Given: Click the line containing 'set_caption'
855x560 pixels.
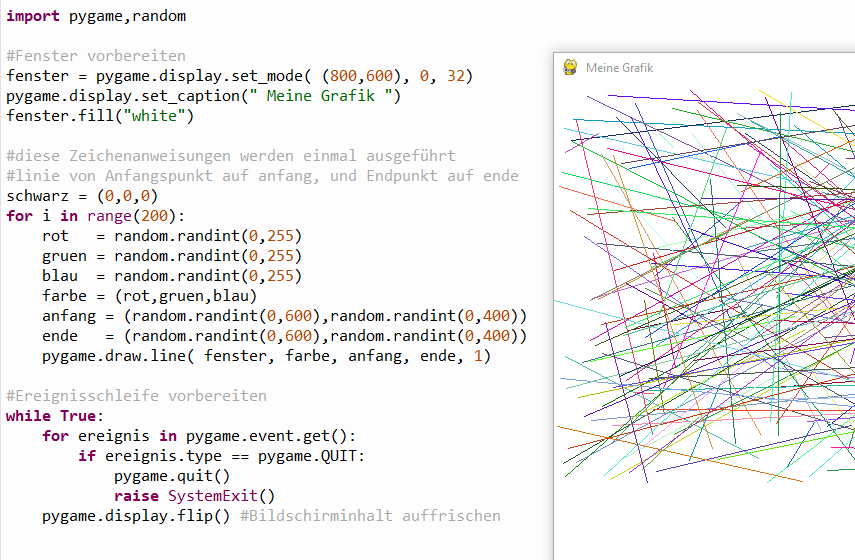Looking at the screenshot, I should [203, 96].
